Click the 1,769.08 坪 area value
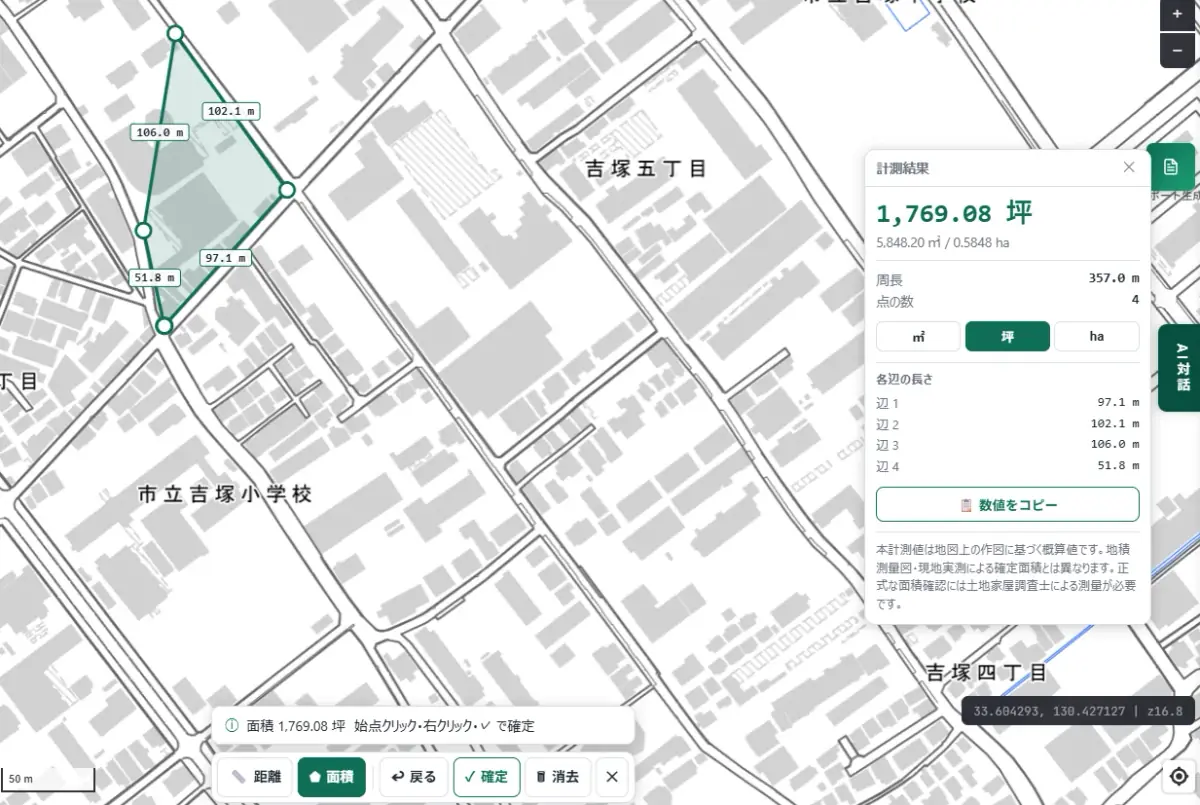Screen dimensions: 1200x805 pyautogui.click(x=954, y=213)
